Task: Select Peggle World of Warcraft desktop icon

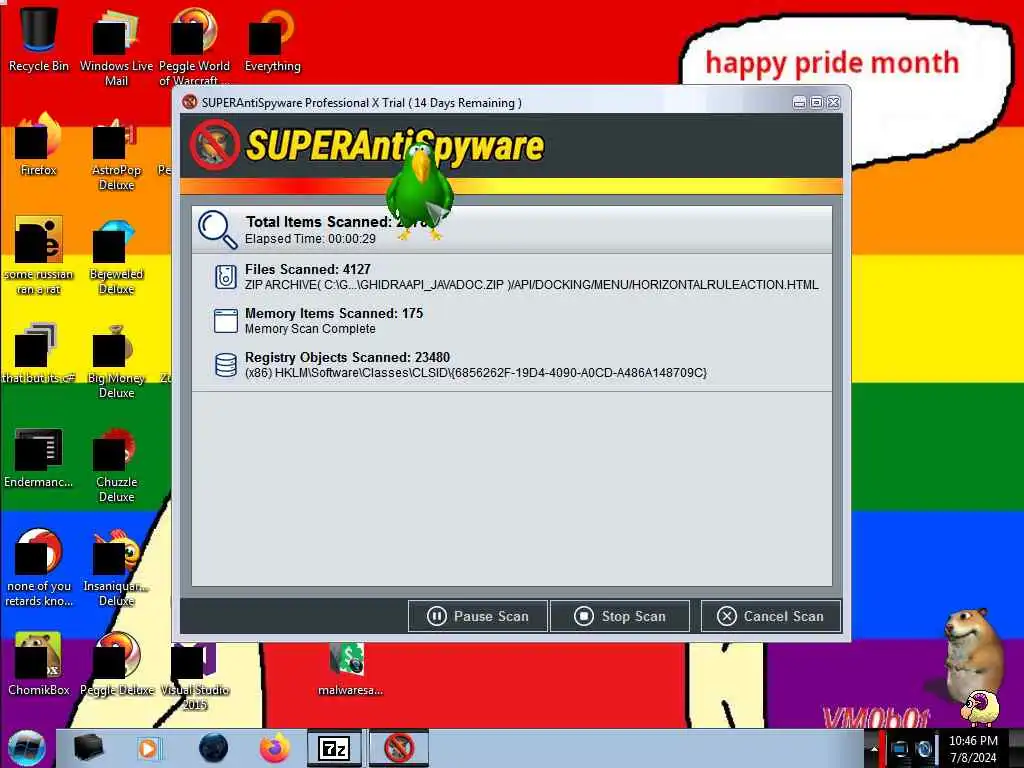Action: pyautogui.click(x=194, y=47)
